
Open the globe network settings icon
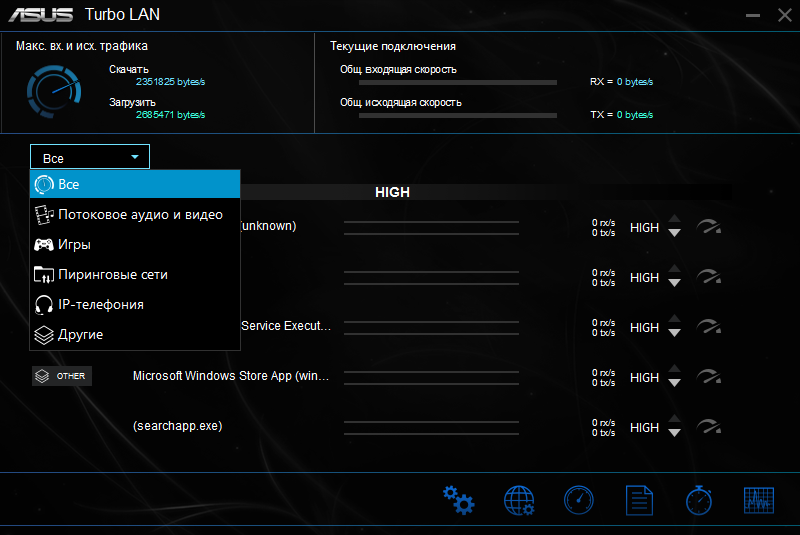(x=519, y=500)
